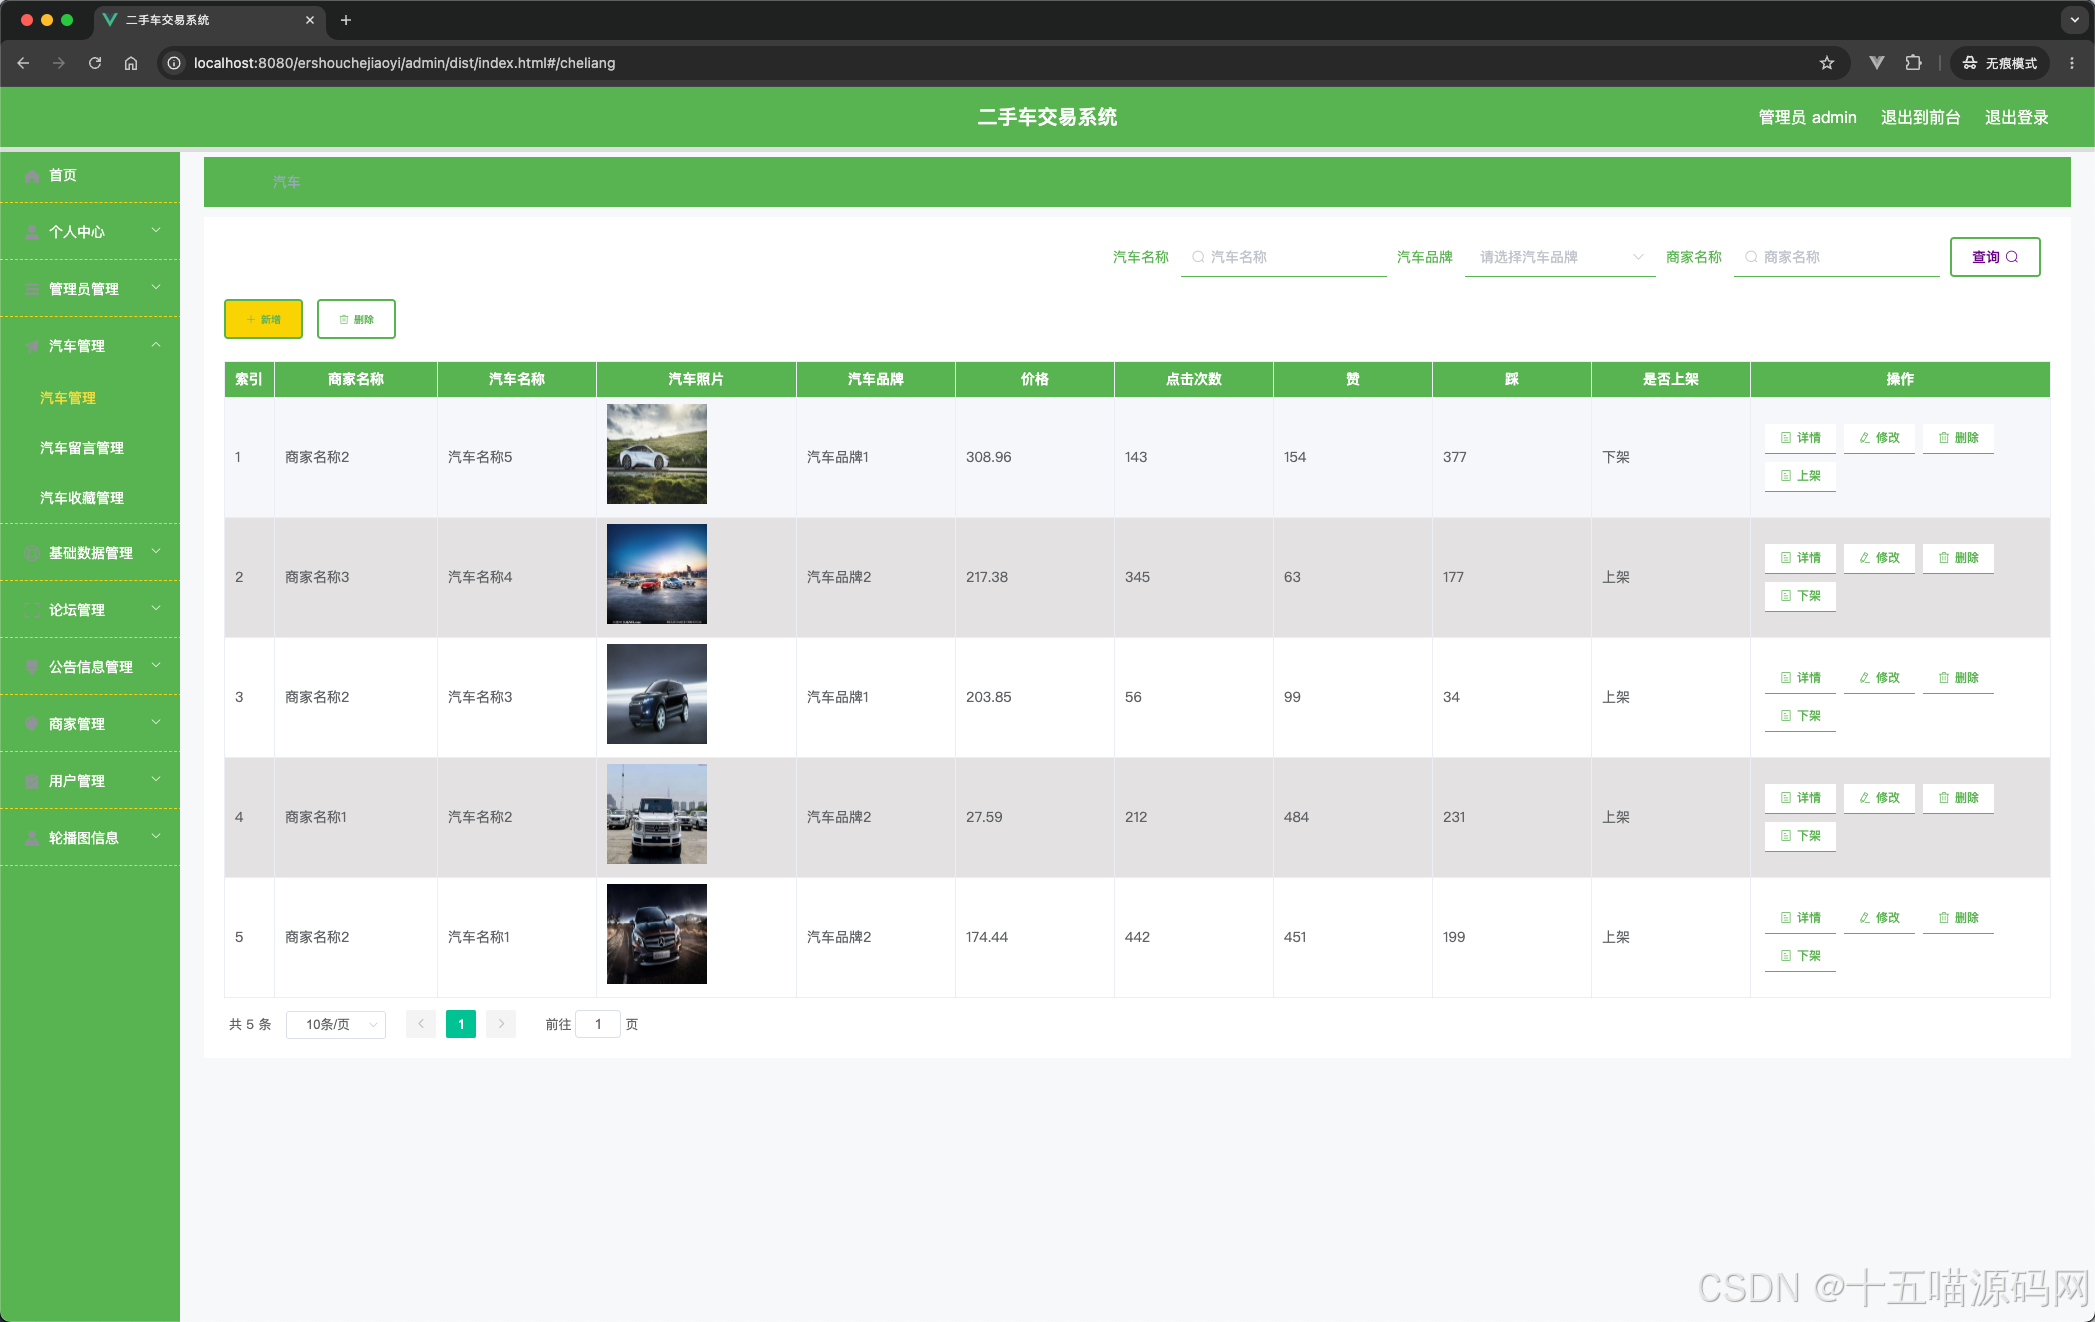Click the yellow 新增 button

[263, 319]
